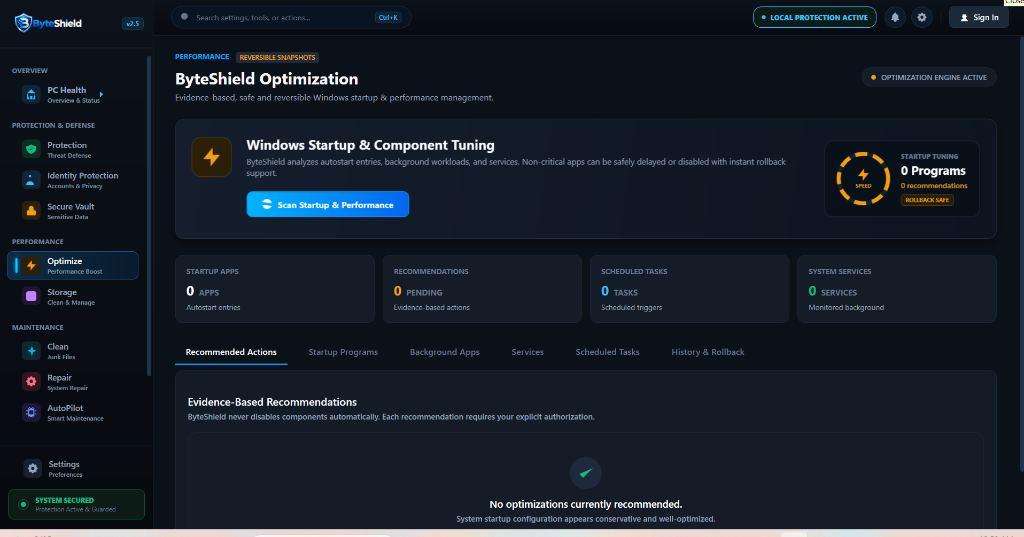The width and height of the screenshot is (1024, 537).
Task: Open Repair gear icon in sidebar
Action: (x=31, y=382)
